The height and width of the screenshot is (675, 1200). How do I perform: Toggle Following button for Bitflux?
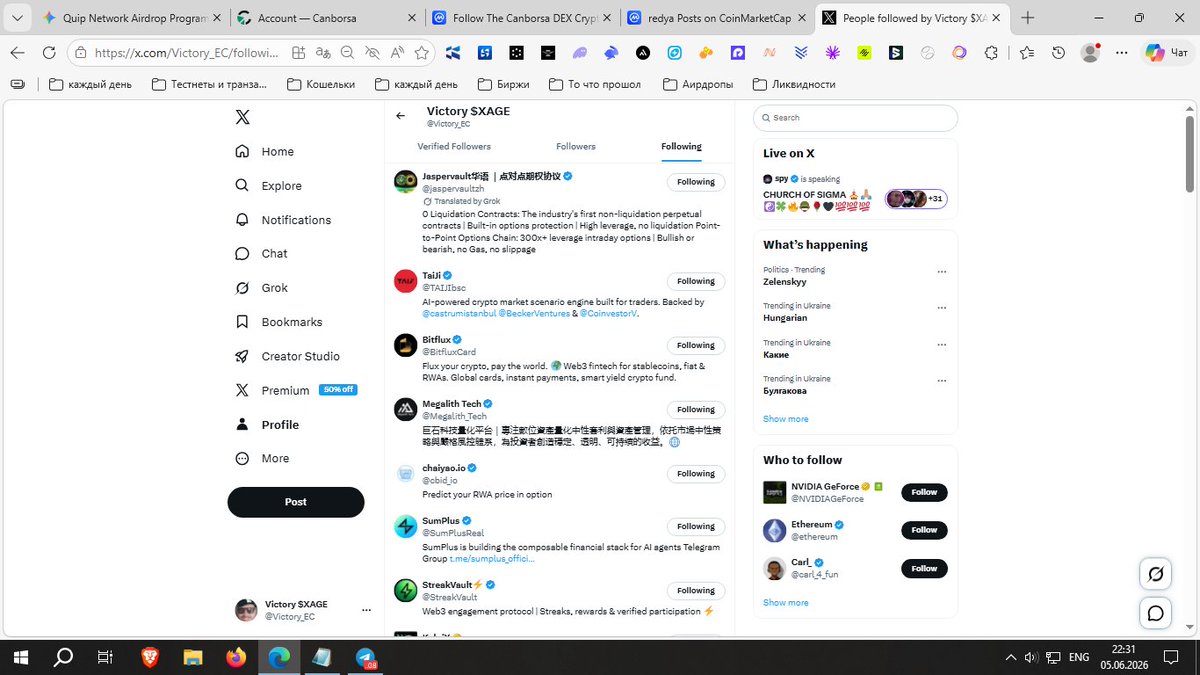pyautogui.click(x=696, y=345)
